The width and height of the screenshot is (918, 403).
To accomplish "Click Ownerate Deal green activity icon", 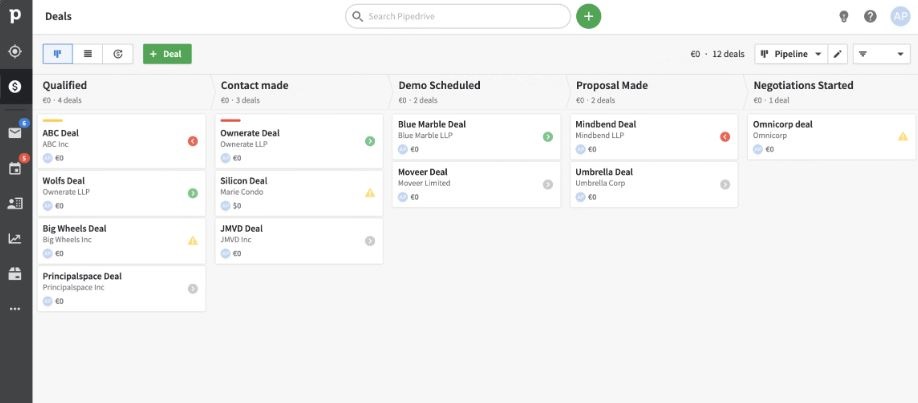I will (x=370, y=141).
